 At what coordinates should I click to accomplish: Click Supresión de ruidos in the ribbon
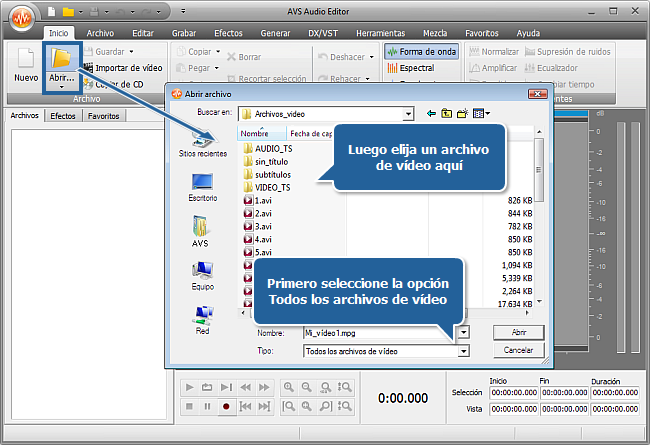[x=568, y=52]
